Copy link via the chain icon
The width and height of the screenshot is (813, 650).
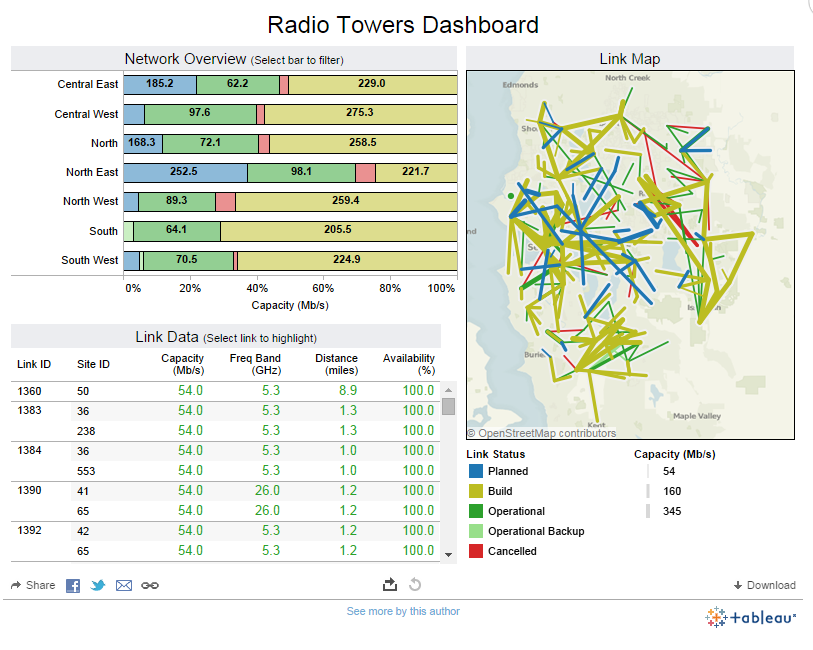coord(150,586)
